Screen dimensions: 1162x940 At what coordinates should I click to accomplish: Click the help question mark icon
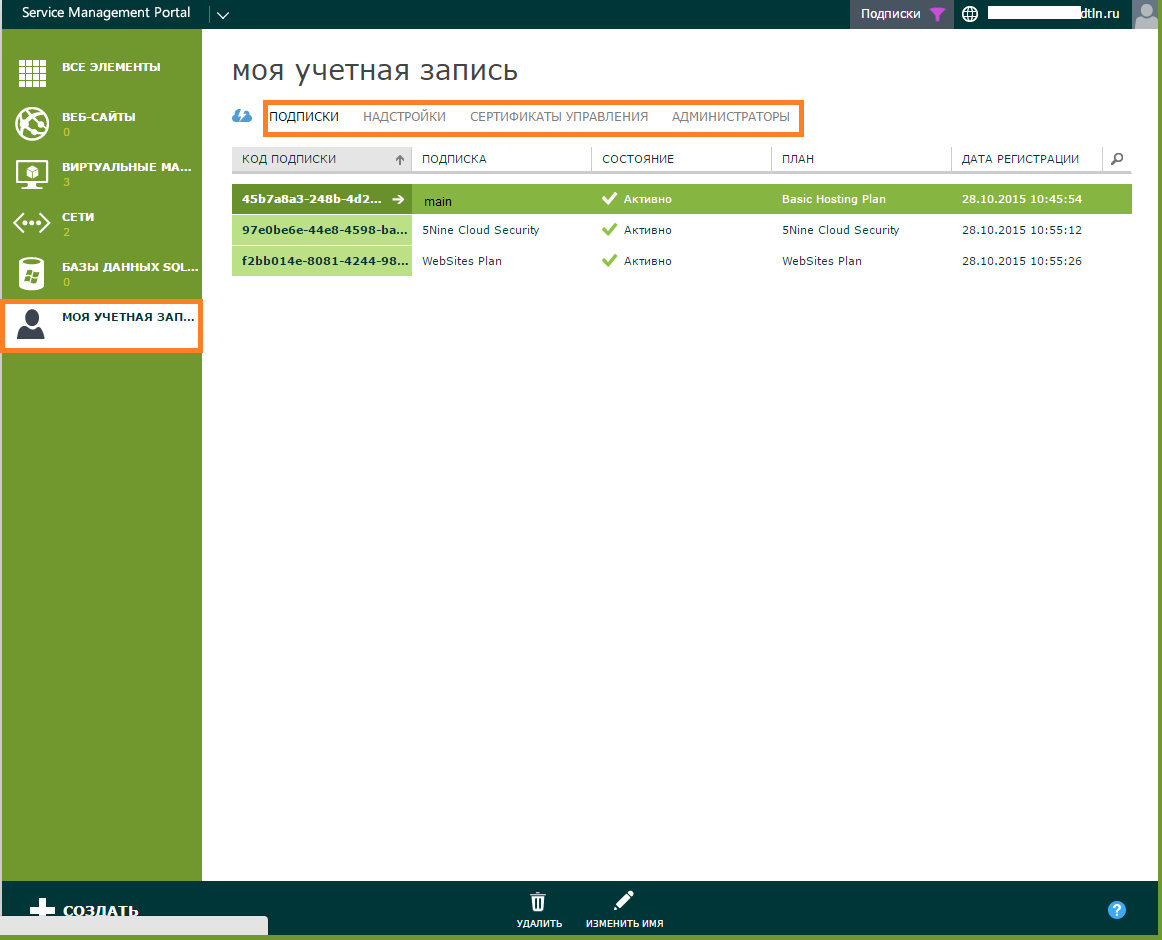pyautogui.click(x=1117, y=910)
